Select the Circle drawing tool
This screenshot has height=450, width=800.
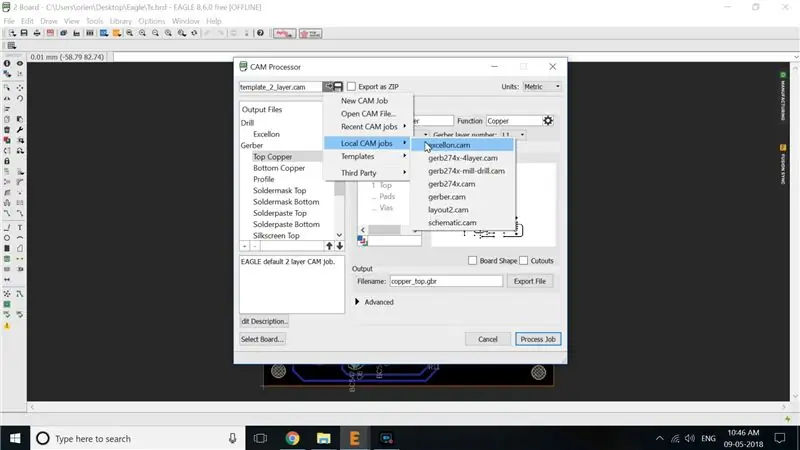[x=7, y=238]
